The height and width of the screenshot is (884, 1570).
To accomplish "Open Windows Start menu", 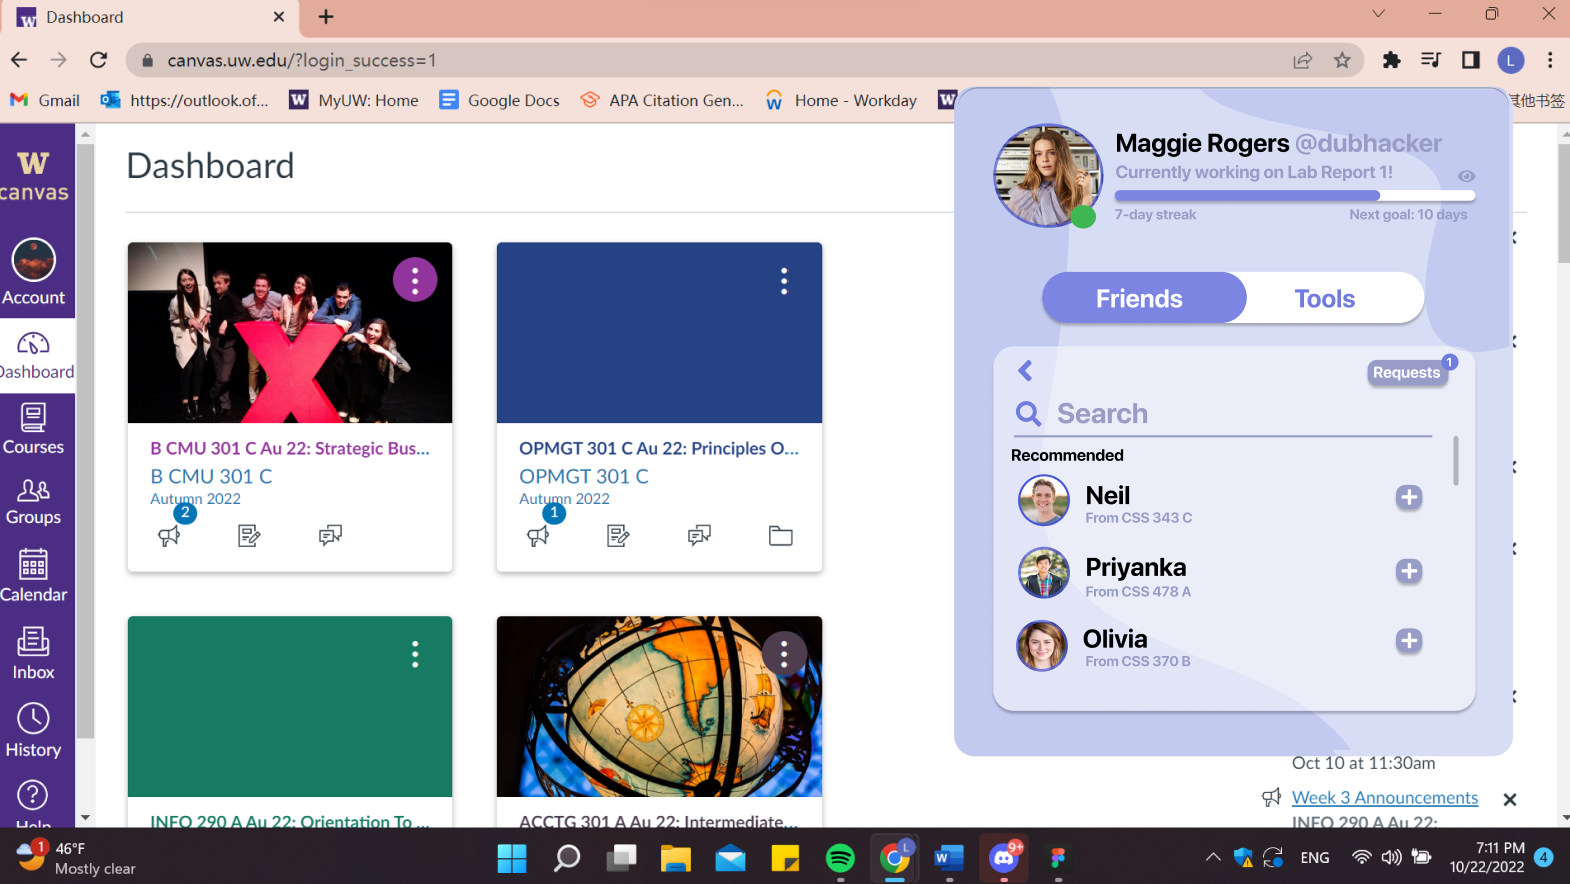I will (x=512, y=858).
